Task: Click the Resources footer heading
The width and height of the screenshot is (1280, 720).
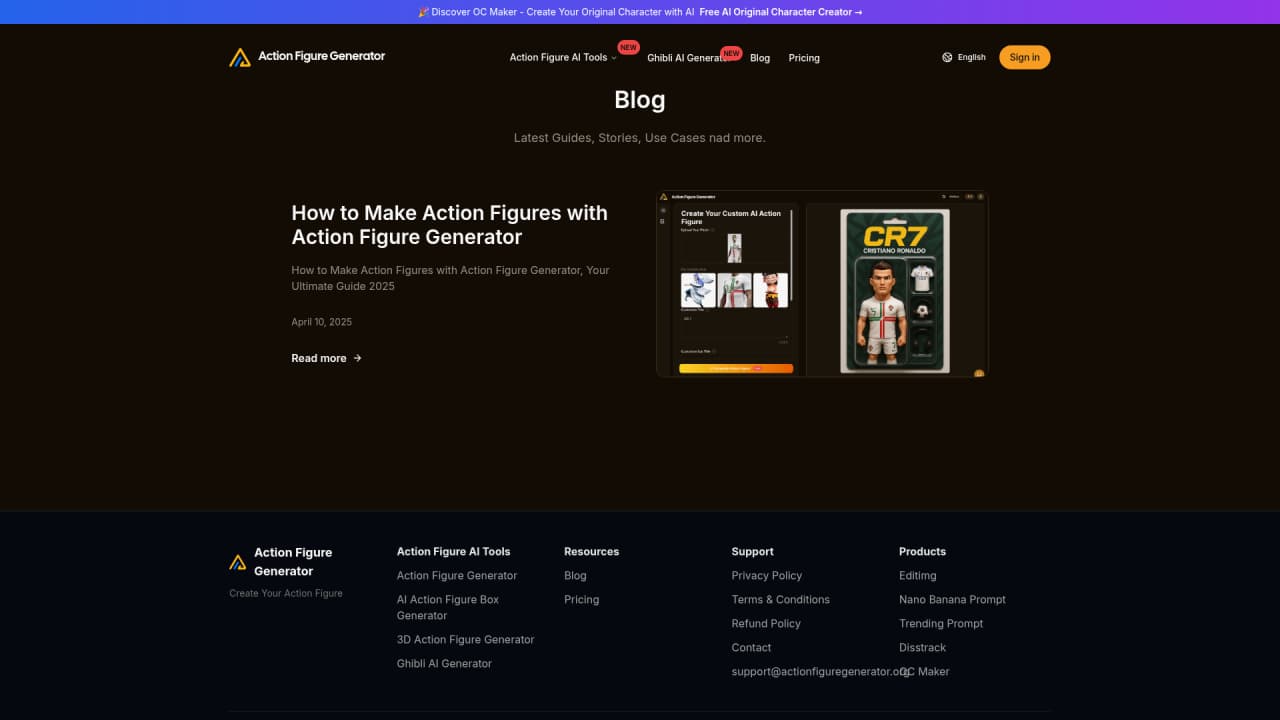Action: point(591,552)
